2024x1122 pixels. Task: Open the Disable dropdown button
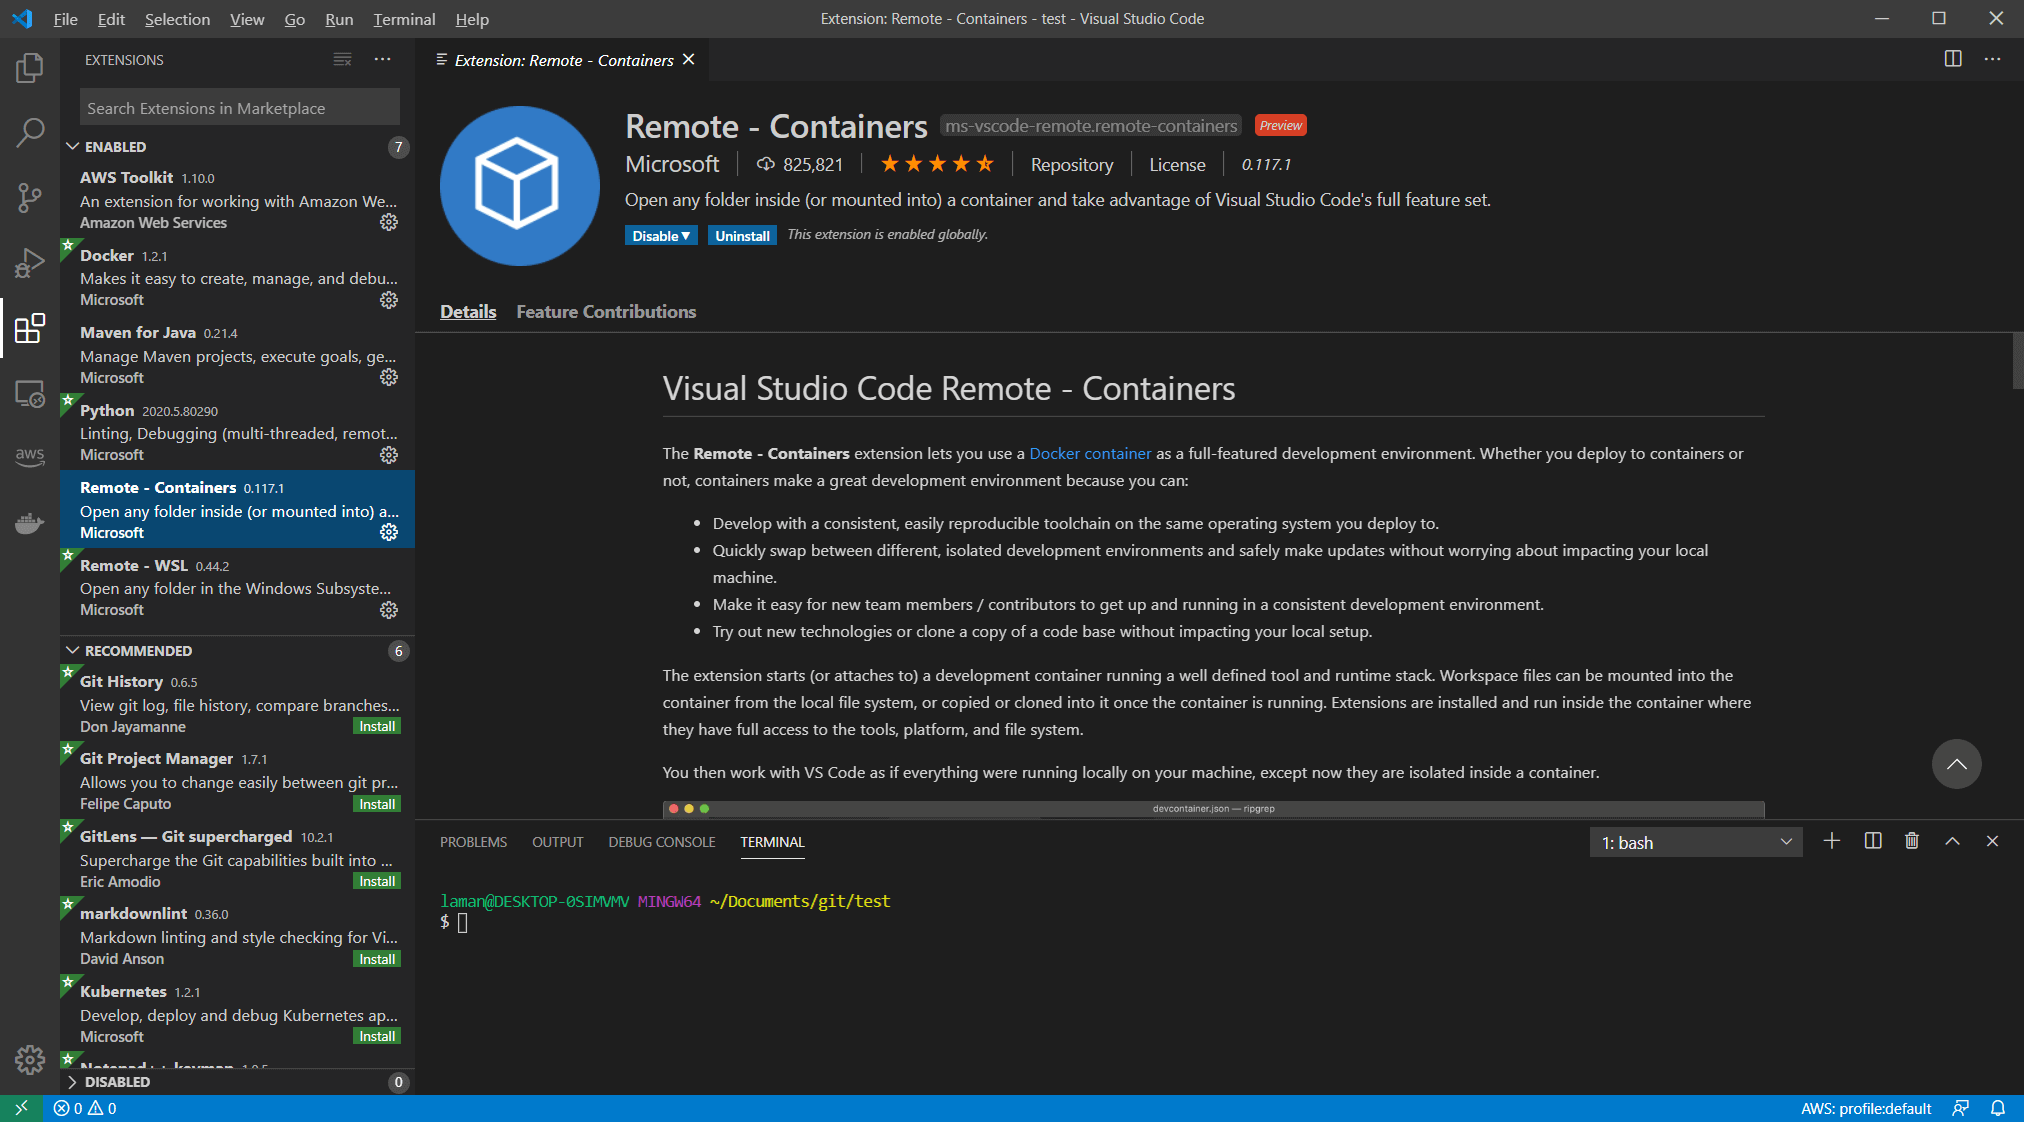pos(661,236)
